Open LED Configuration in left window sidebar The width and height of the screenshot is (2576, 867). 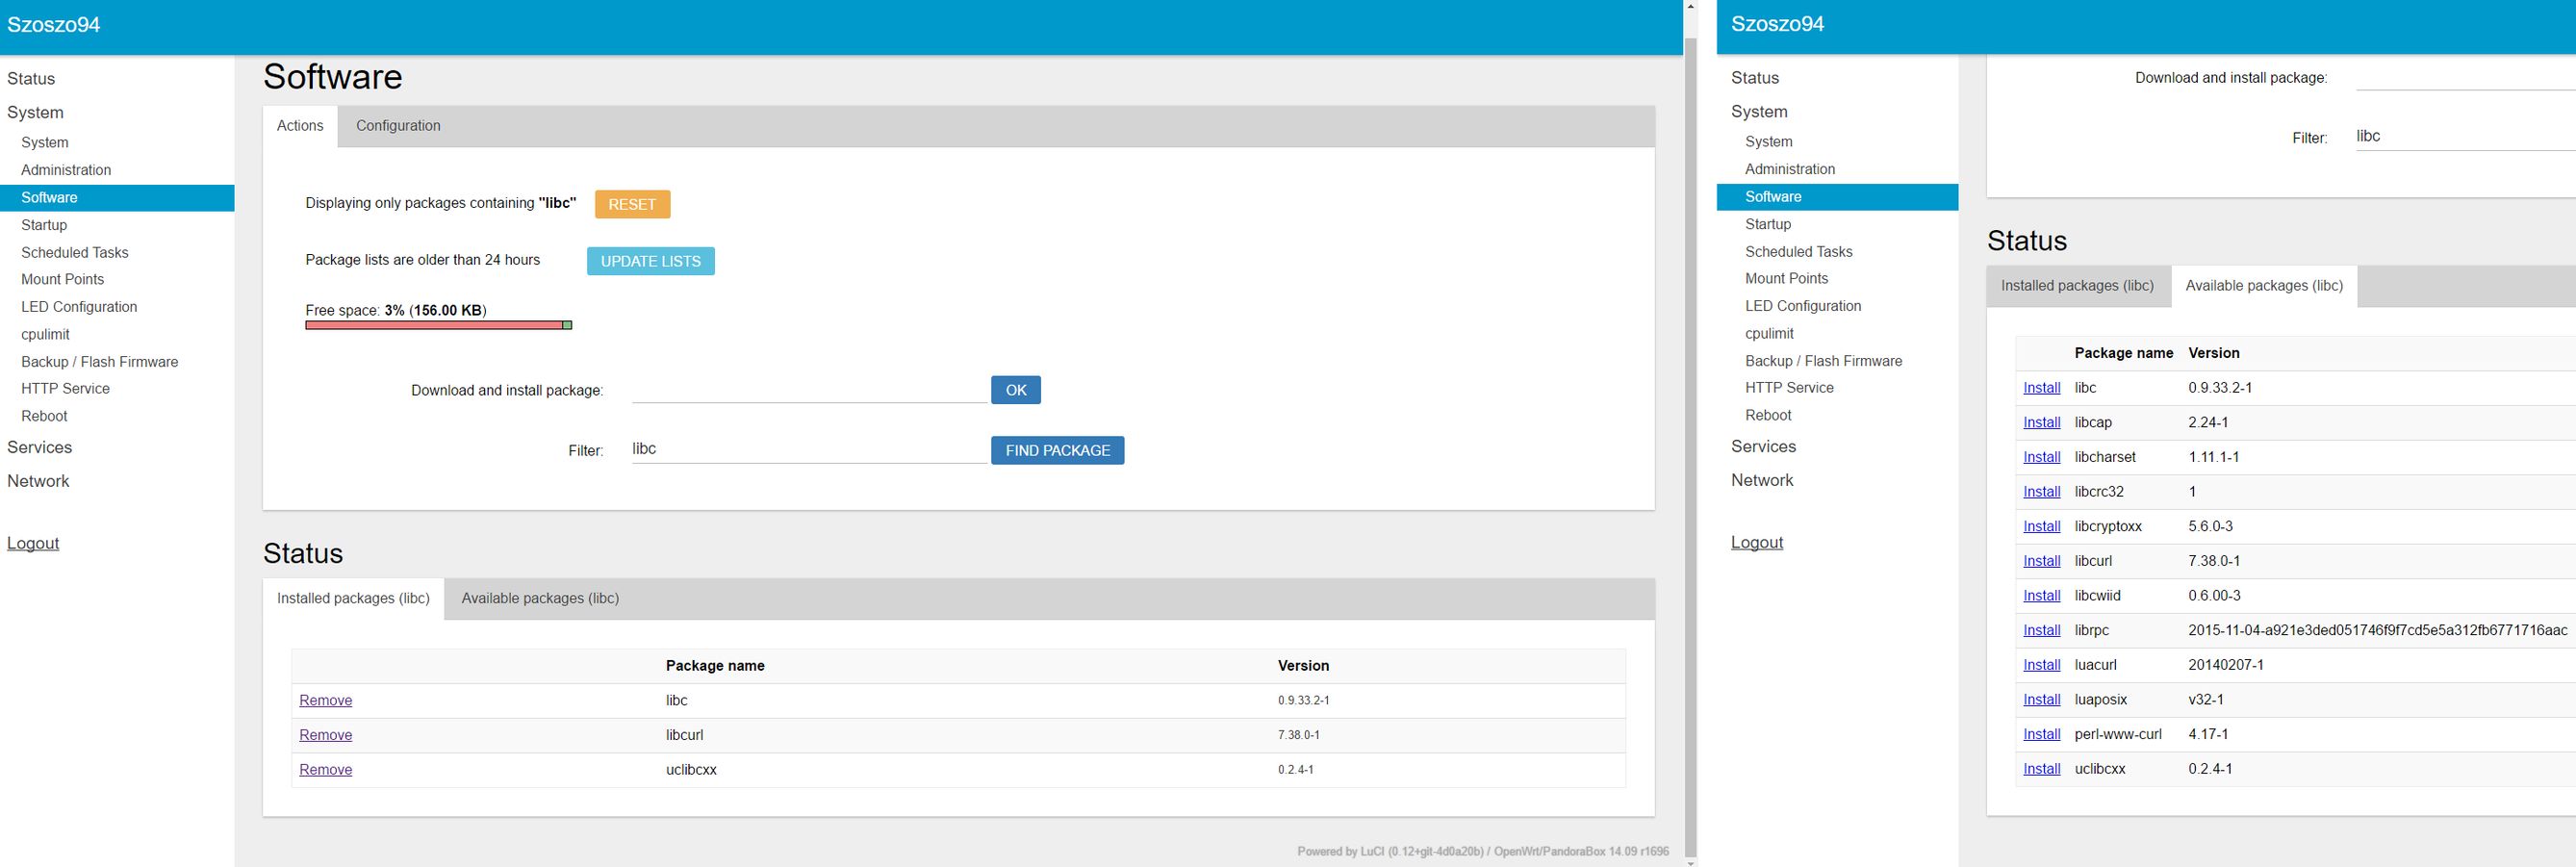point(79,307)
